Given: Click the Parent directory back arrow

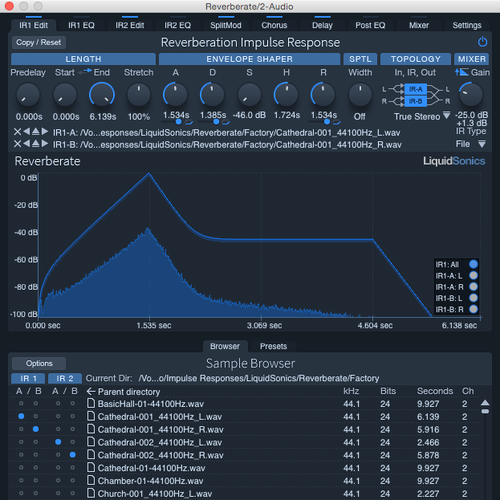Looking at the screenshot, I should pyautogui.click(x=91, y=391).
